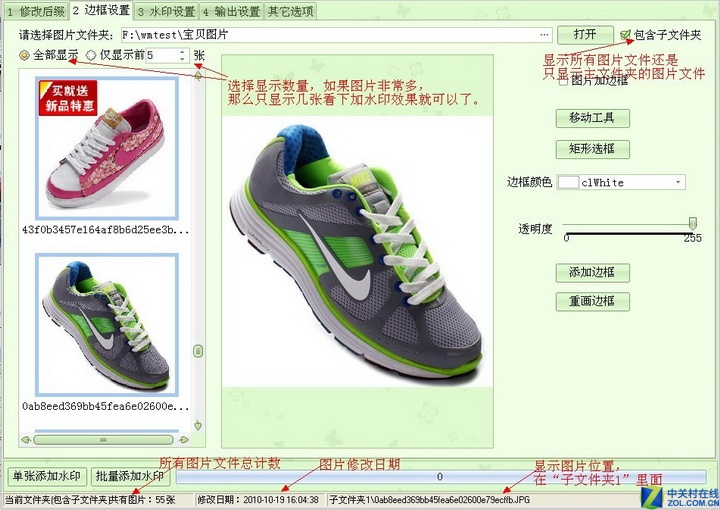Click the white border color swatch

(x=568, y=182)
